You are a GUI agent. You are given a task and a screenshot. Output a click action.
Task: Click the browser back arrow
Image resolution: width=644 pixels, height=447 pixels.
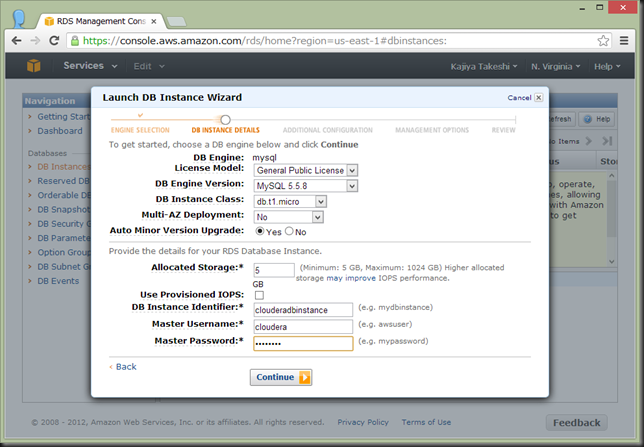tap(16, 41)
